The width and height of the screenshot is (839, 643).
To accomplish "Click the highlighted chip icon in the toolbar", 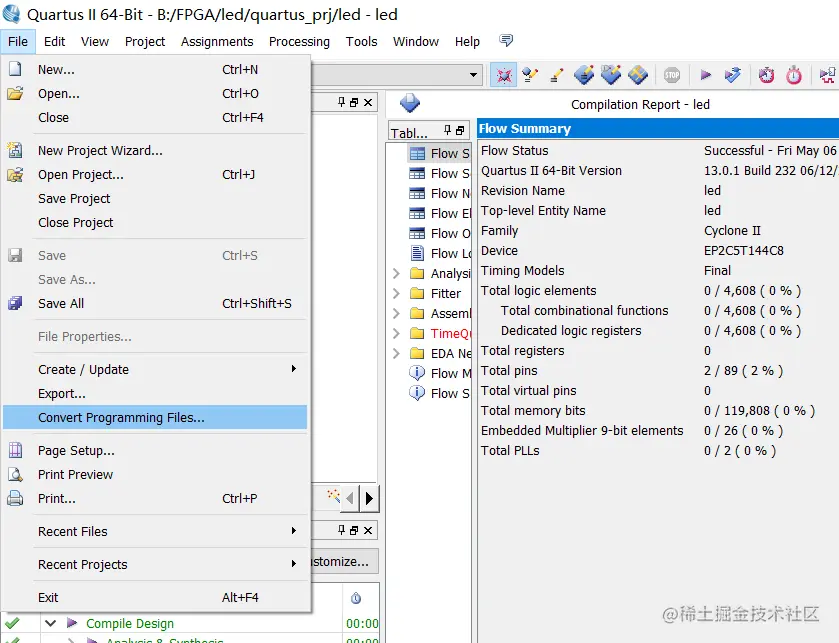I will point(504,75).
